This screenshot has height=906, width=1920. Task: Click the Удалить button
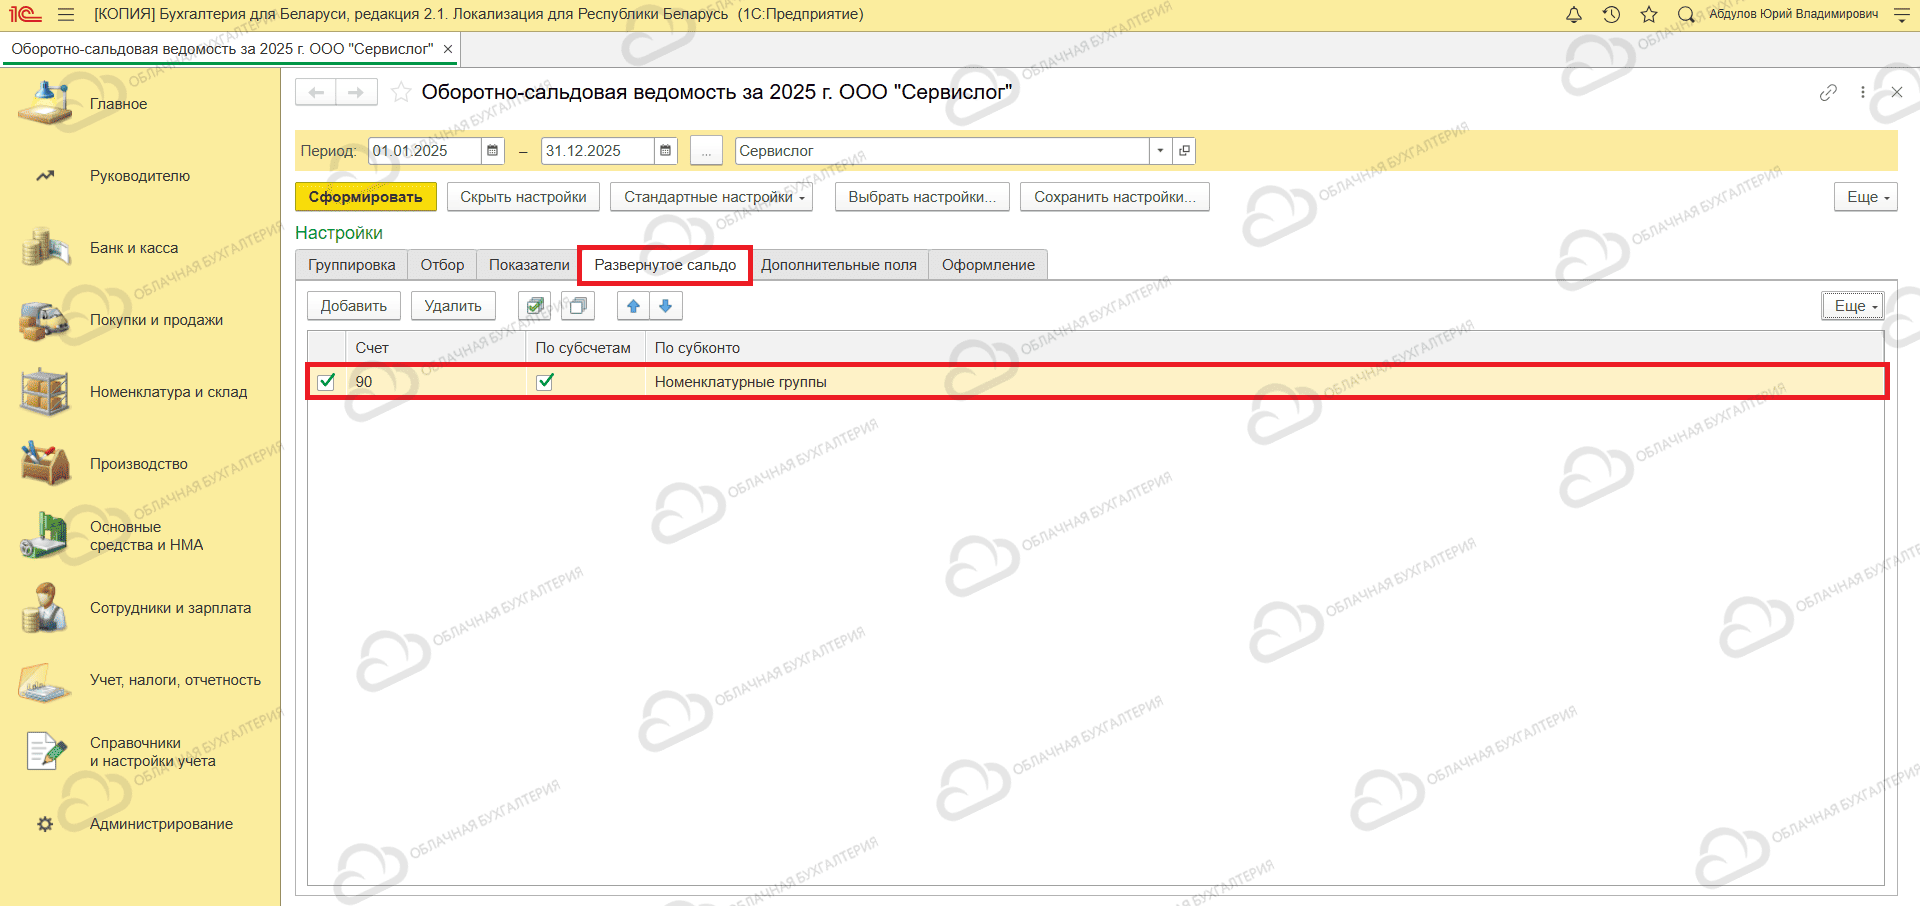pos(453,306)
